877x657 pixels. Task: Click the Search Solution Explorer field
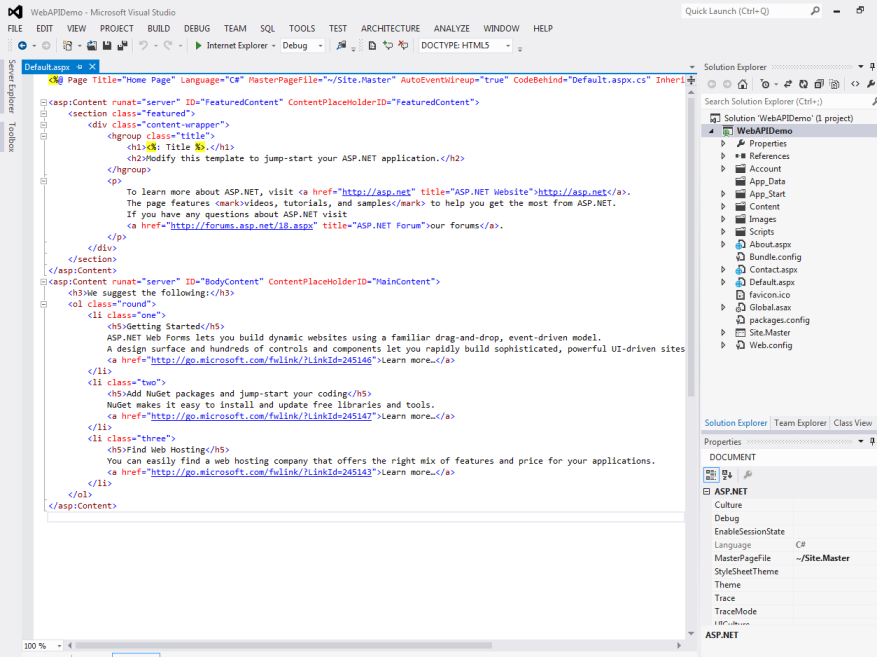point(780,100)
